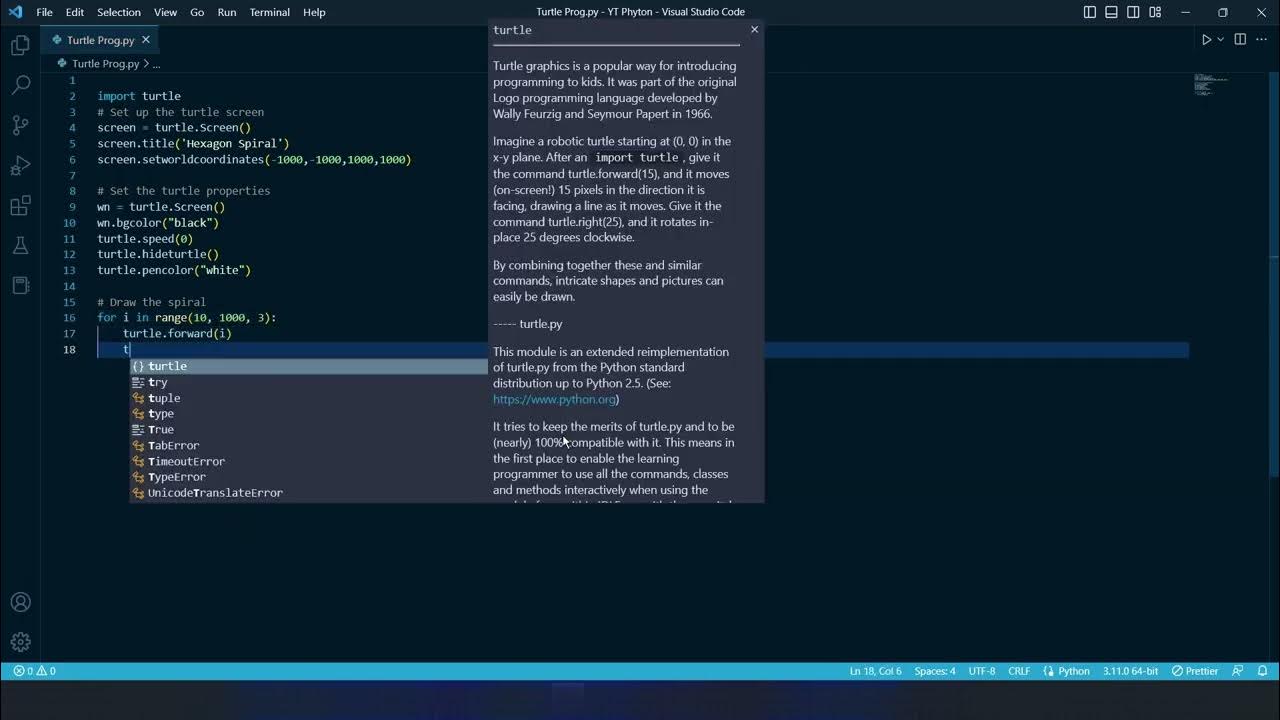
Task: Click the 'wn.bgcolor("black")' code line
Action: [x=158, y=223]
